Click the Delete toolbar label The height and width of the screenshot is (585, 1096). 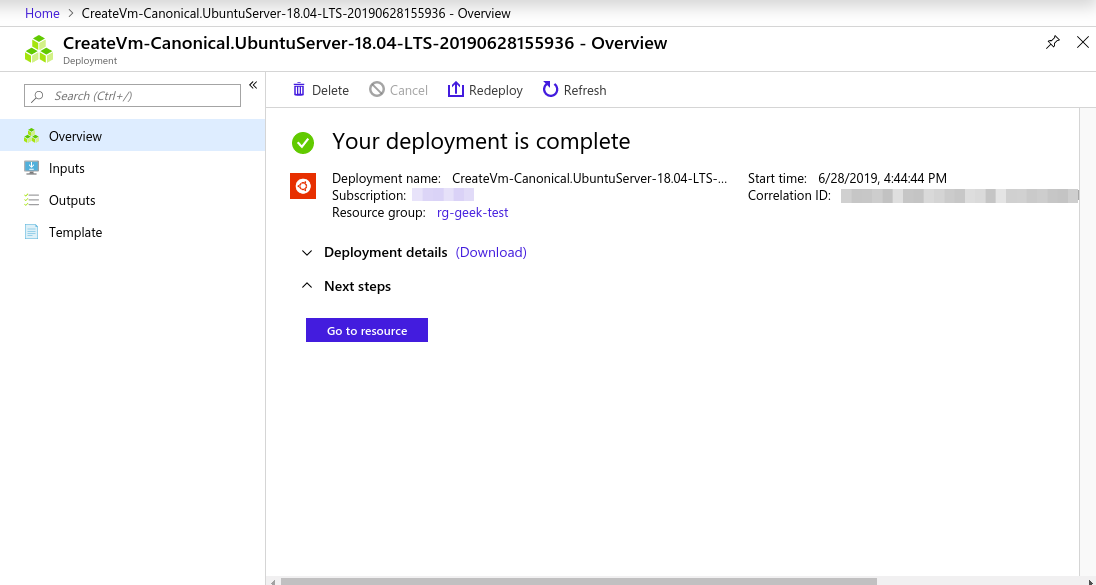330,90
